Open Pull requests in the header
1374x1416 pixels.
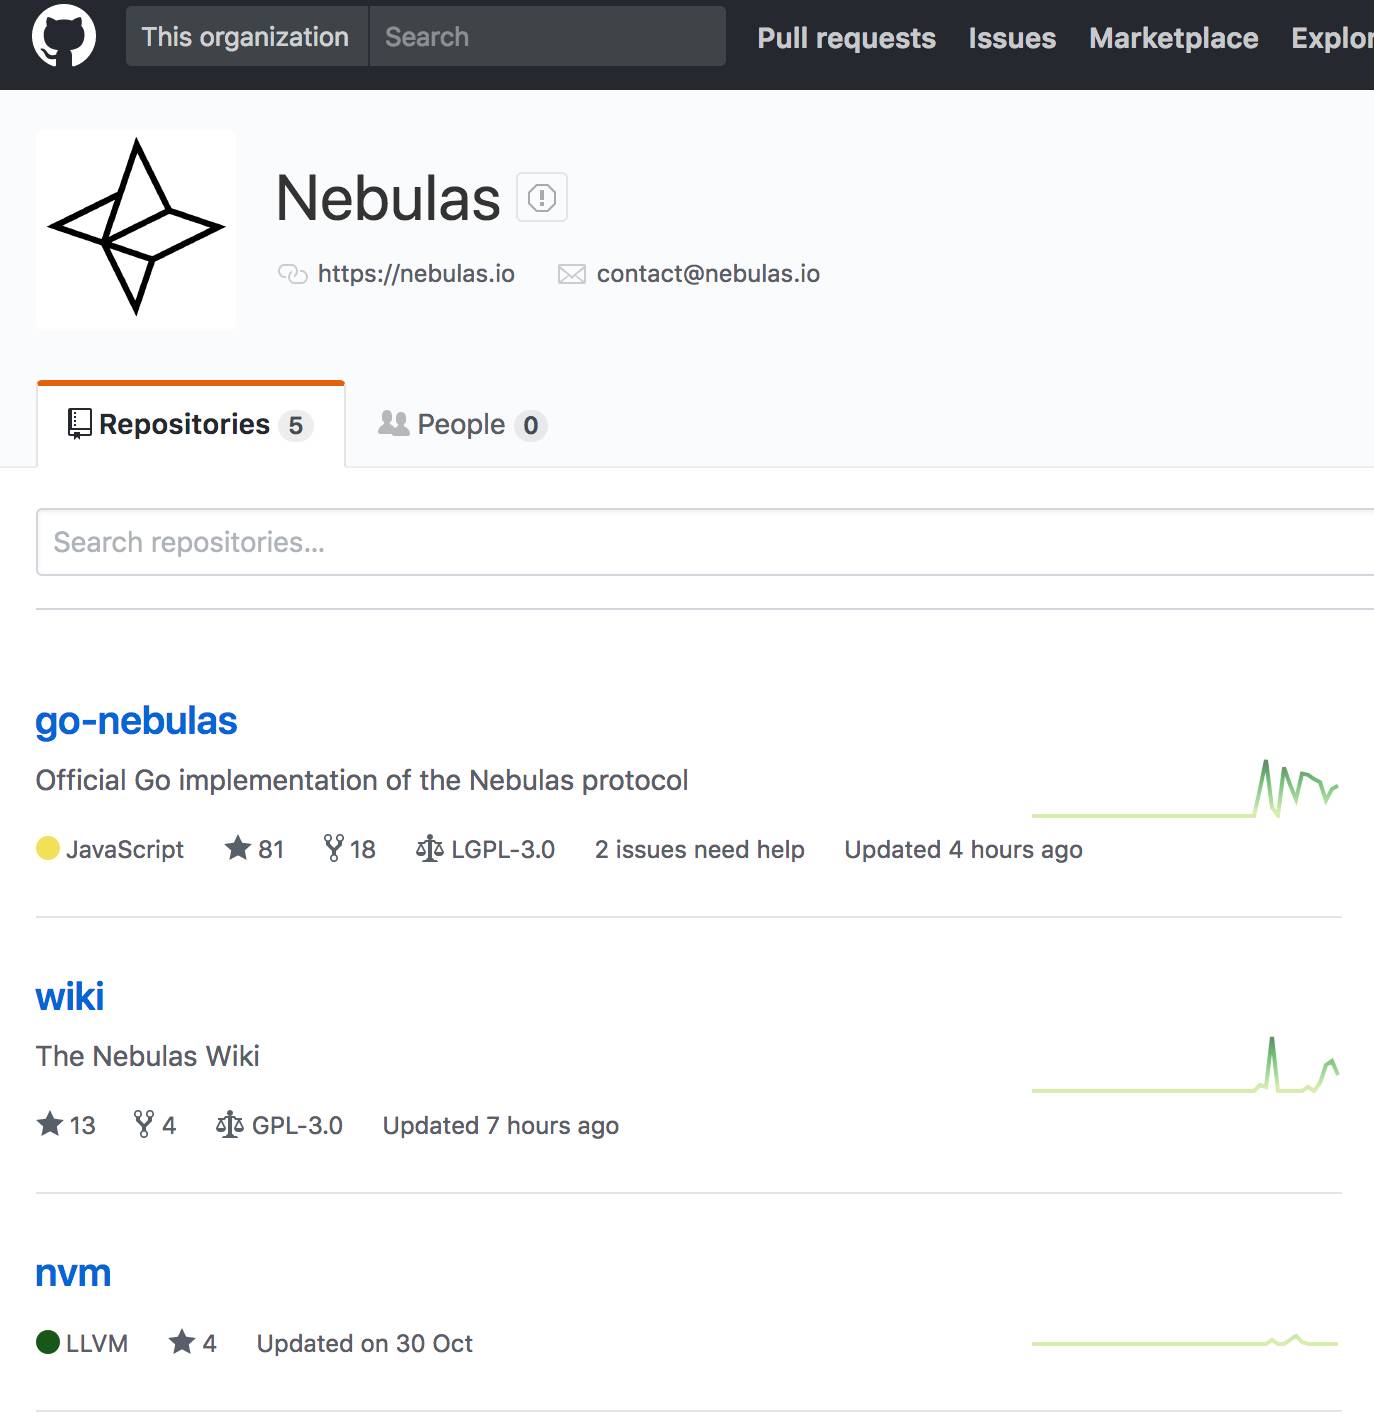click(846, 38)
